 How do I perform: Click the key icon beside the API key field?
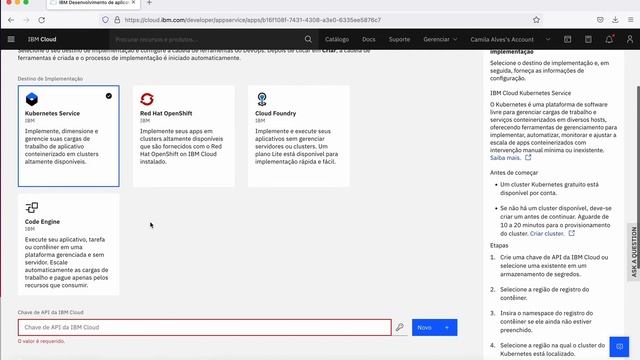point(400,327)
